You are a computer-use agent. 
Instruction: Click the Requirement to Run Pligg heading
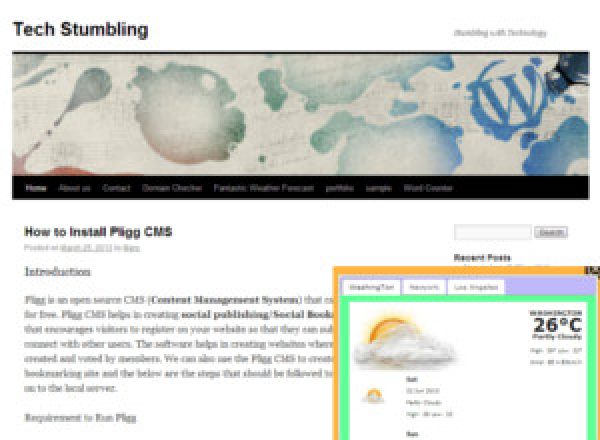[x=80, y=417]
